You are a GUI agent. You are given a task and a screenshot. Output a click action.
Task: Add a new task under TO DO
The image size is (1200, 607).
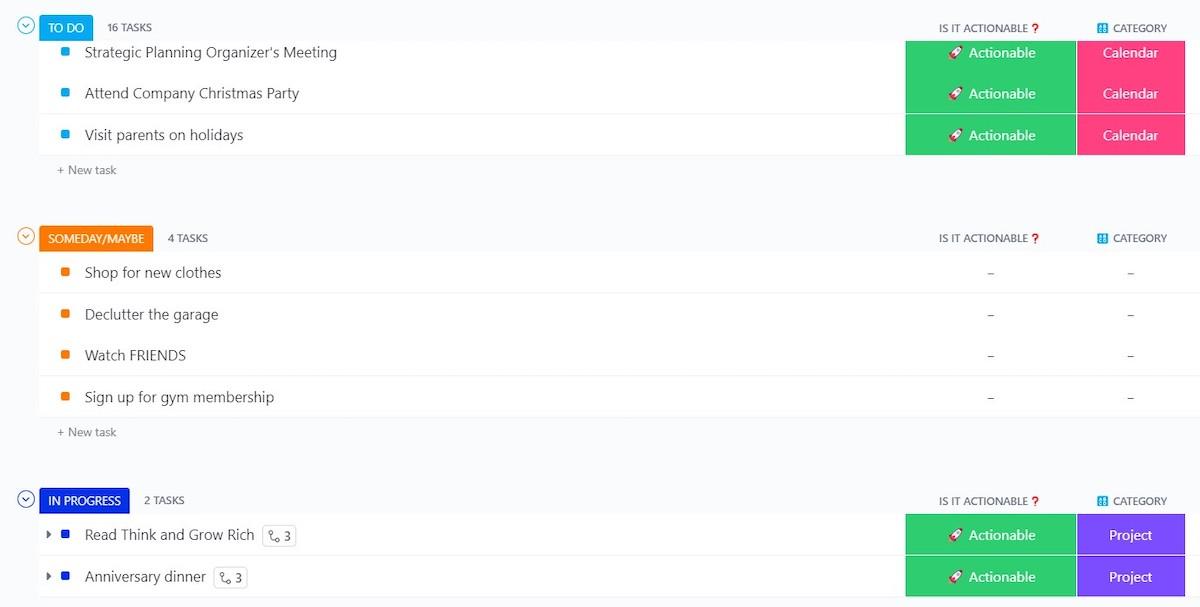(x=87, y=170)
